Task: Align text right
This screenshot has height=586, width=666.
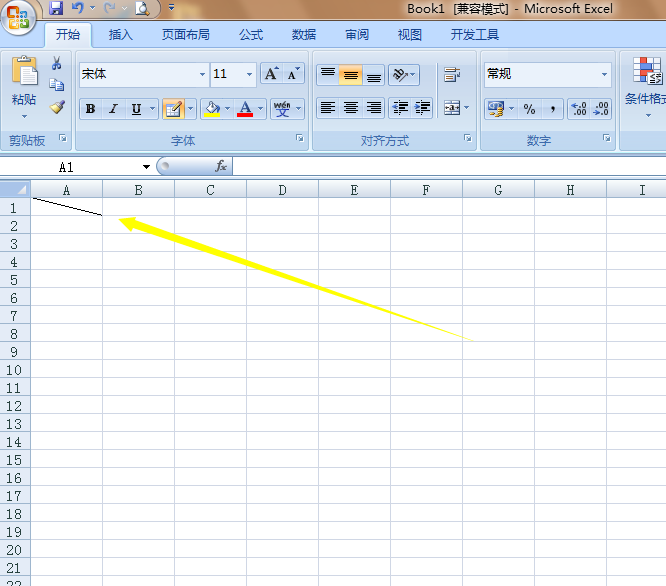Action: [x=373, y=108]
